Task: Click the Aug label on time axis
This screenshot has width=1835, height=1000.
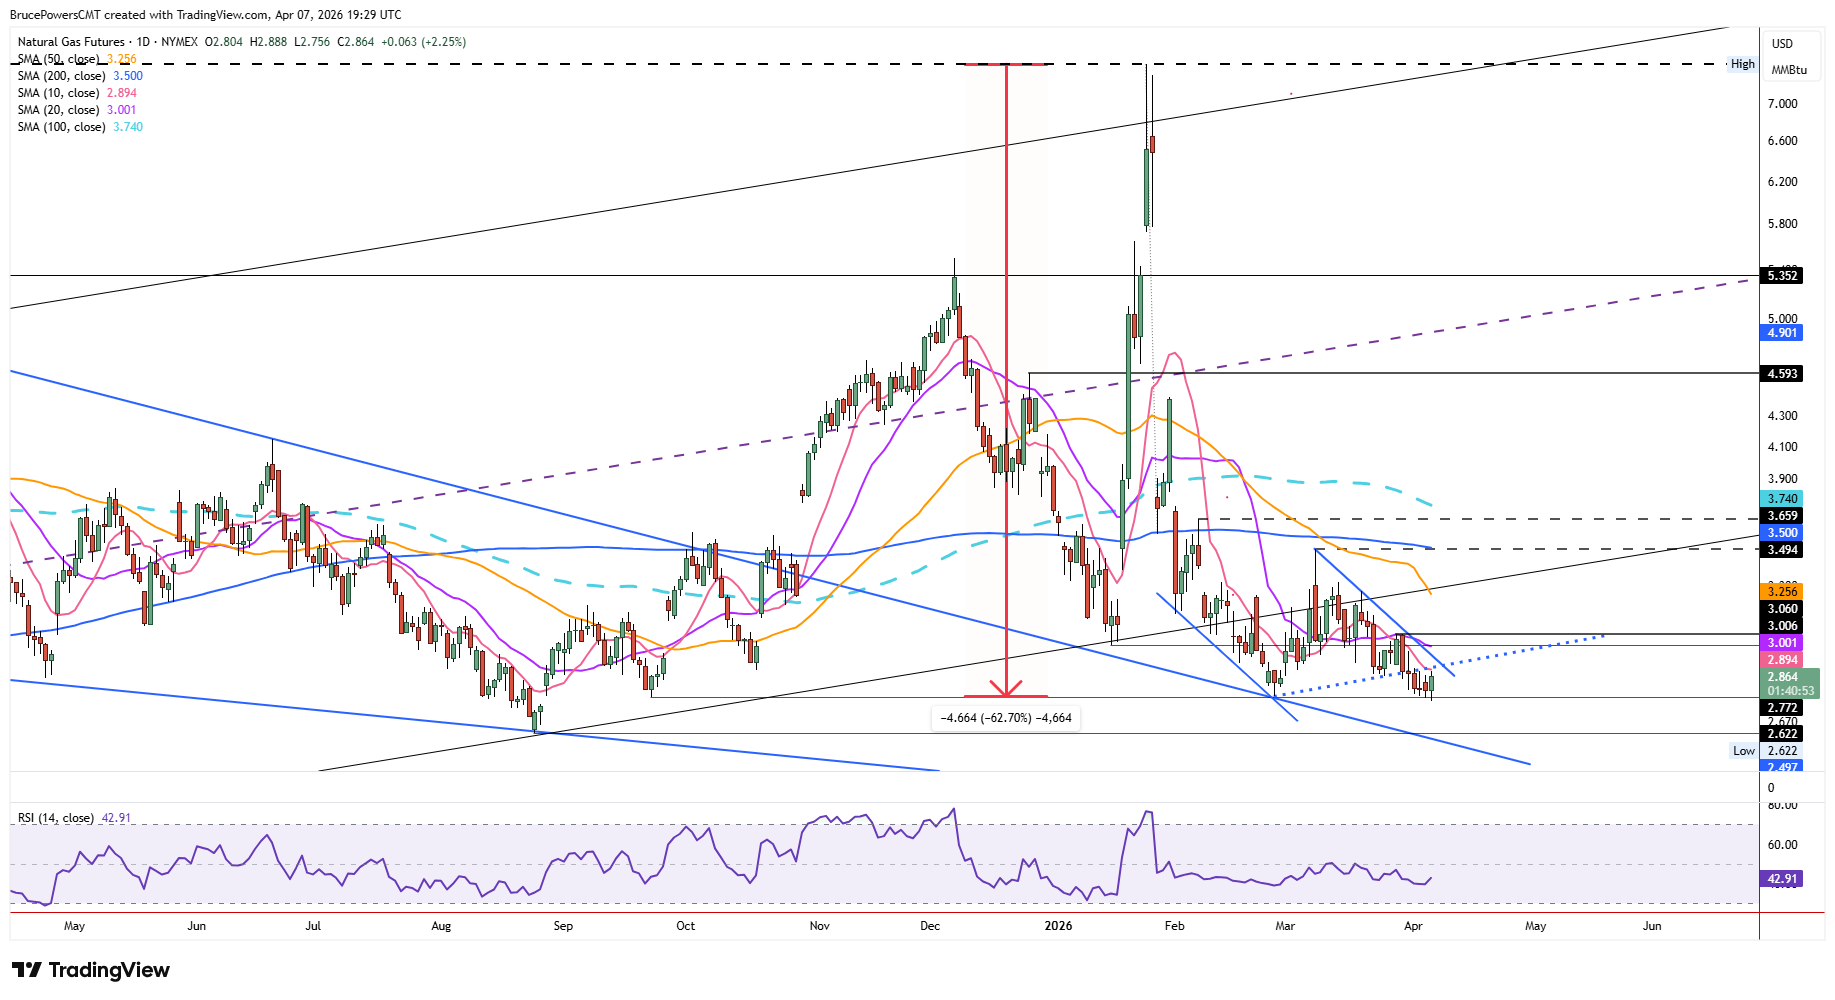Action: pyautogui.click(x=441, y=926)
